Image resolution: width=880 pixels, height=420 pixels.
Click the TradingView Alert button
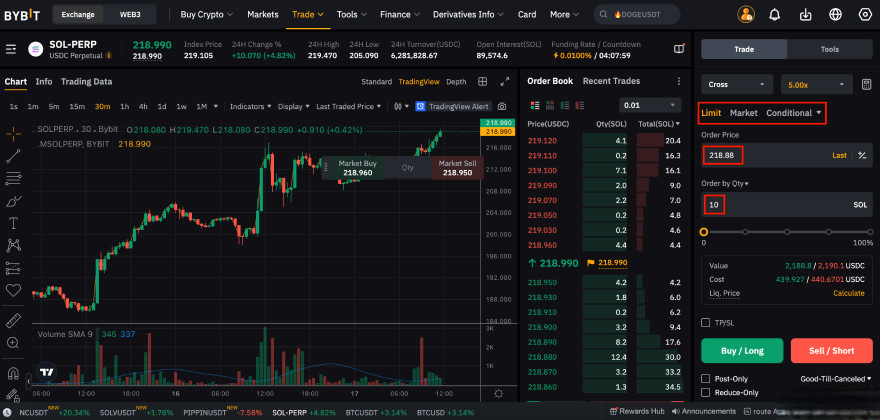coord(454,106)
